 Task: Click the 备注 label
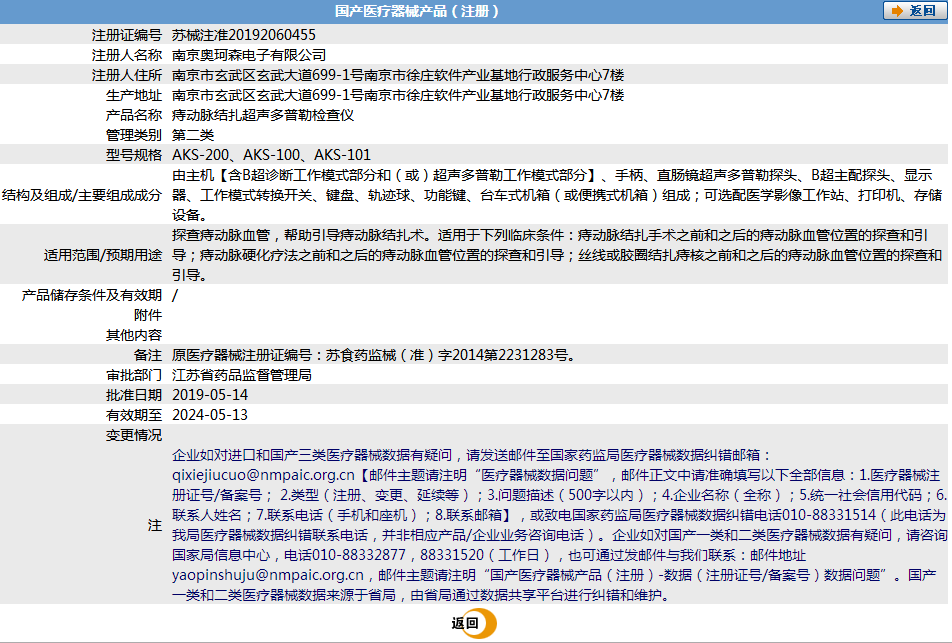[148, 356]
